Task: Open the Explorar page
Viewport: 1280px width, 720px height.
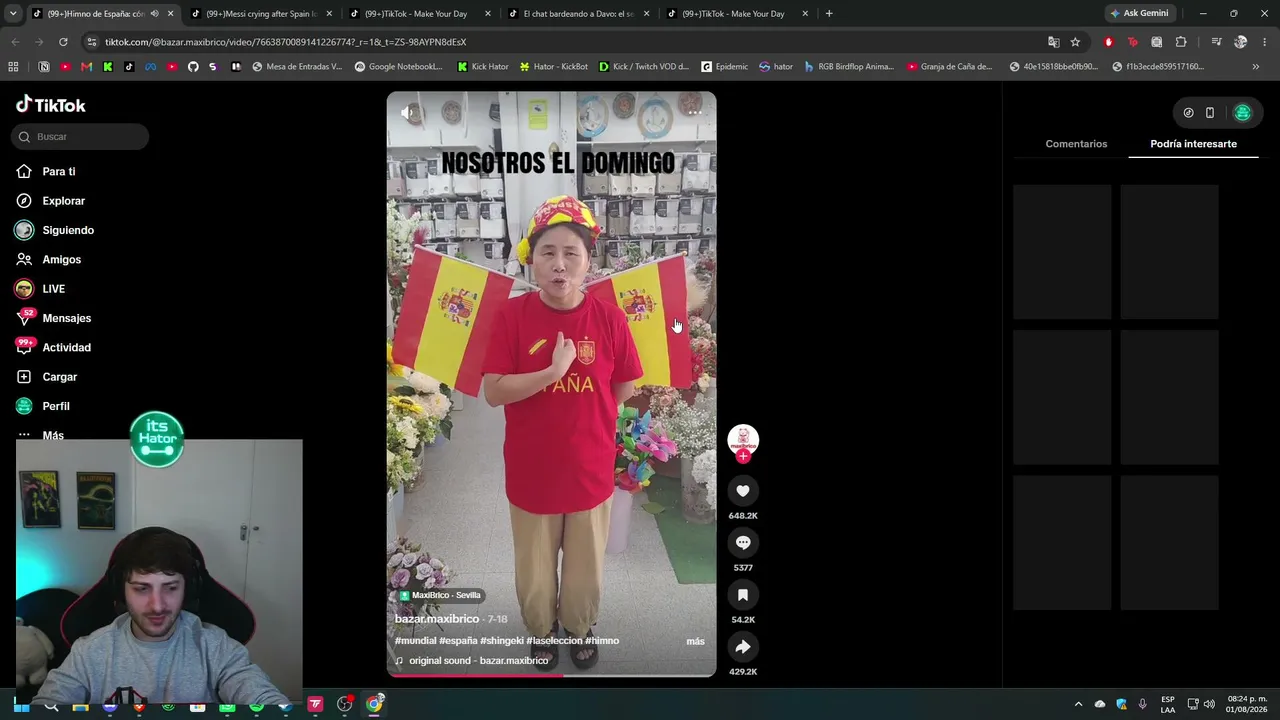Action: click(x=63, y=201)
